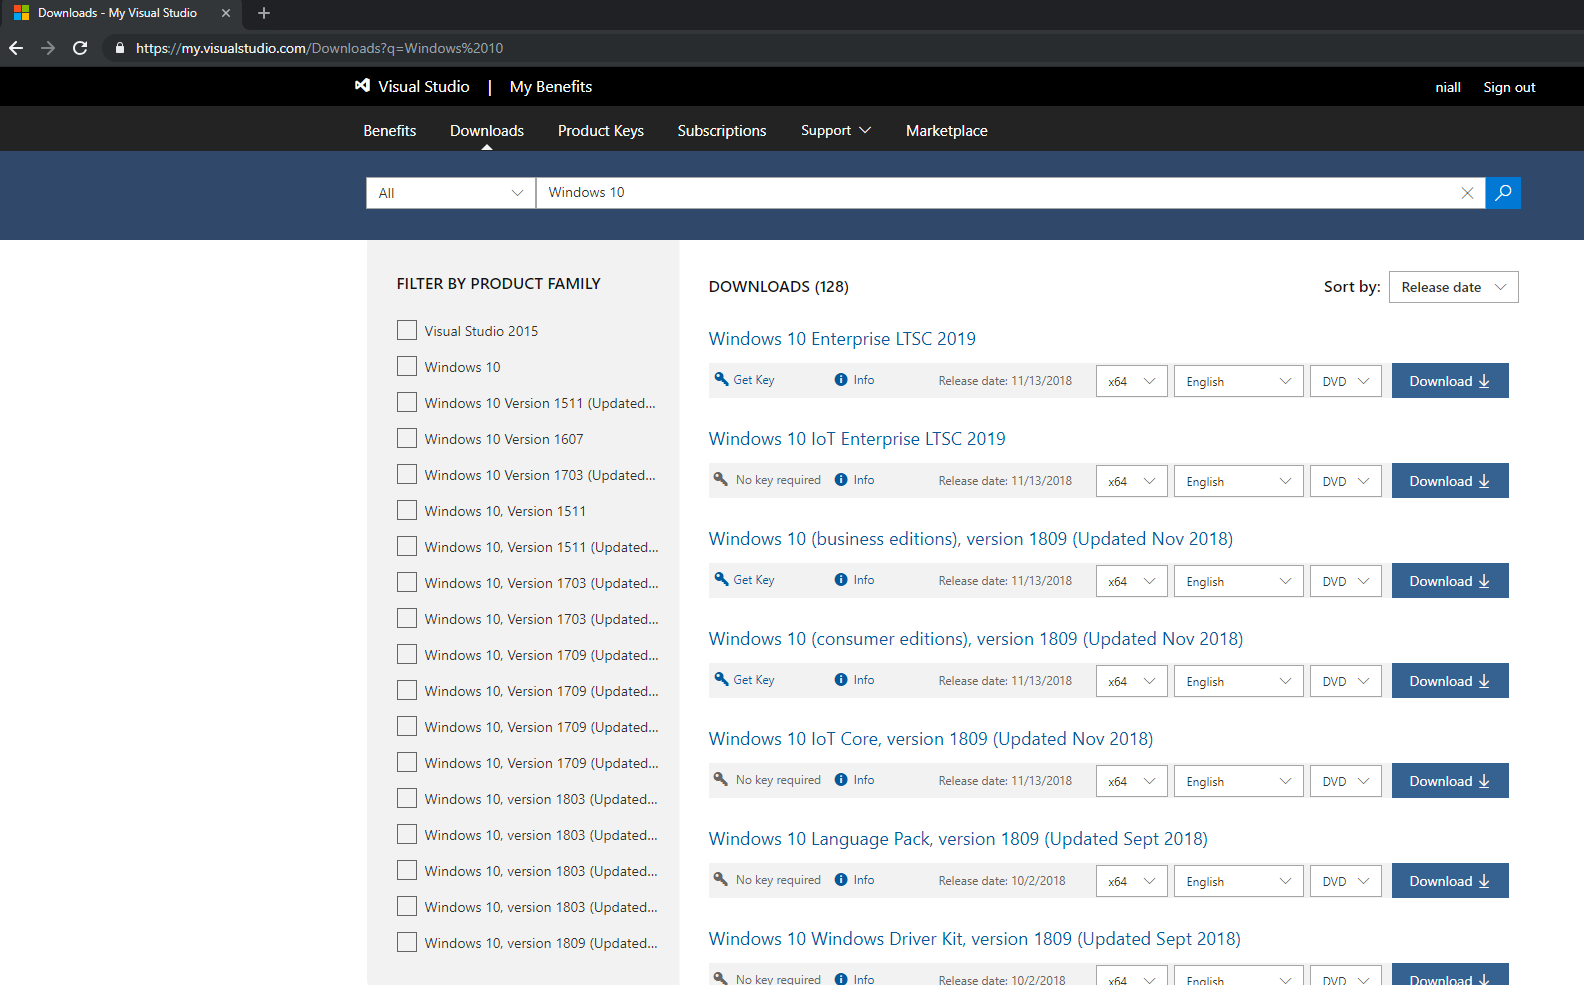The width and height of the screenshot is (1584, 985).
Task: Open the Windows 10 (consumer editions) 1809 title link
Action: pyautogui.click(x=976, y=639)
